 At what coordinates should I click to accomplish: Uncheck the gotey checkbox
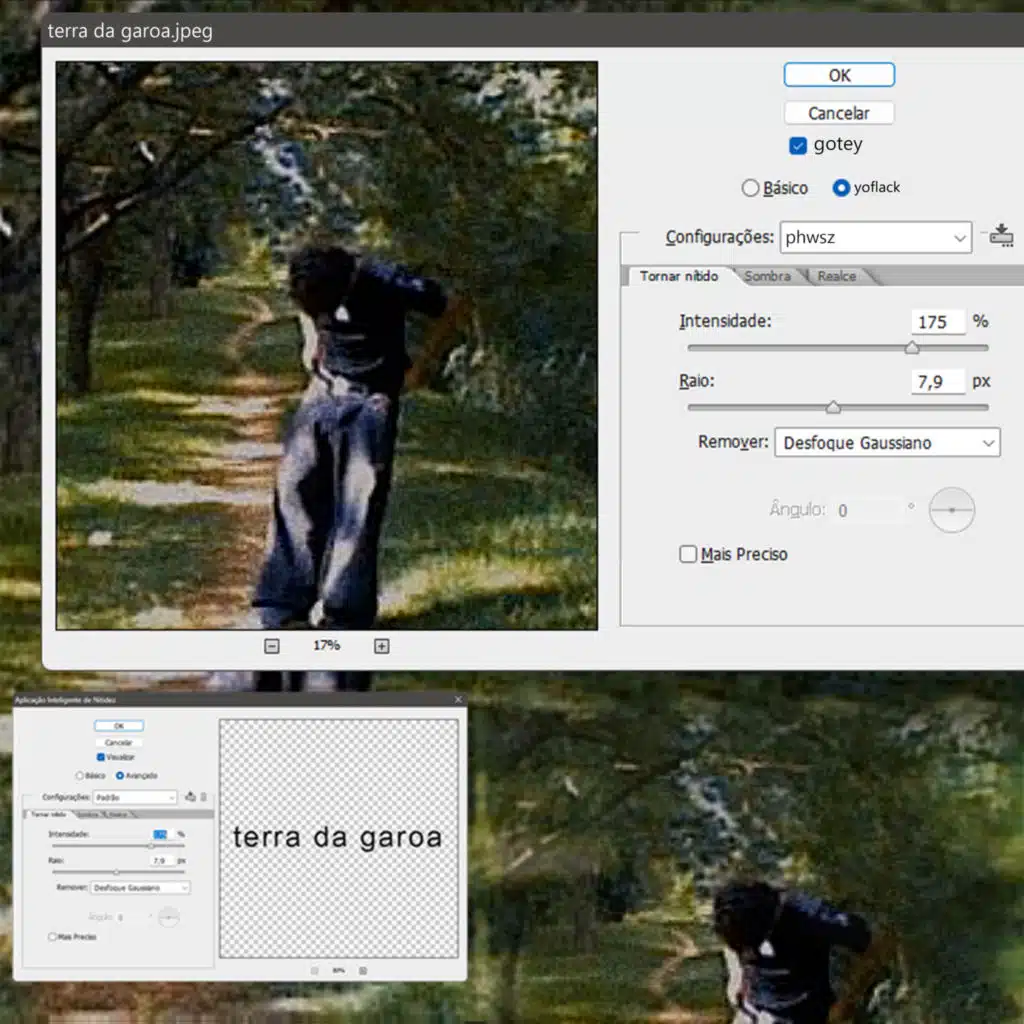coord(798,146)
